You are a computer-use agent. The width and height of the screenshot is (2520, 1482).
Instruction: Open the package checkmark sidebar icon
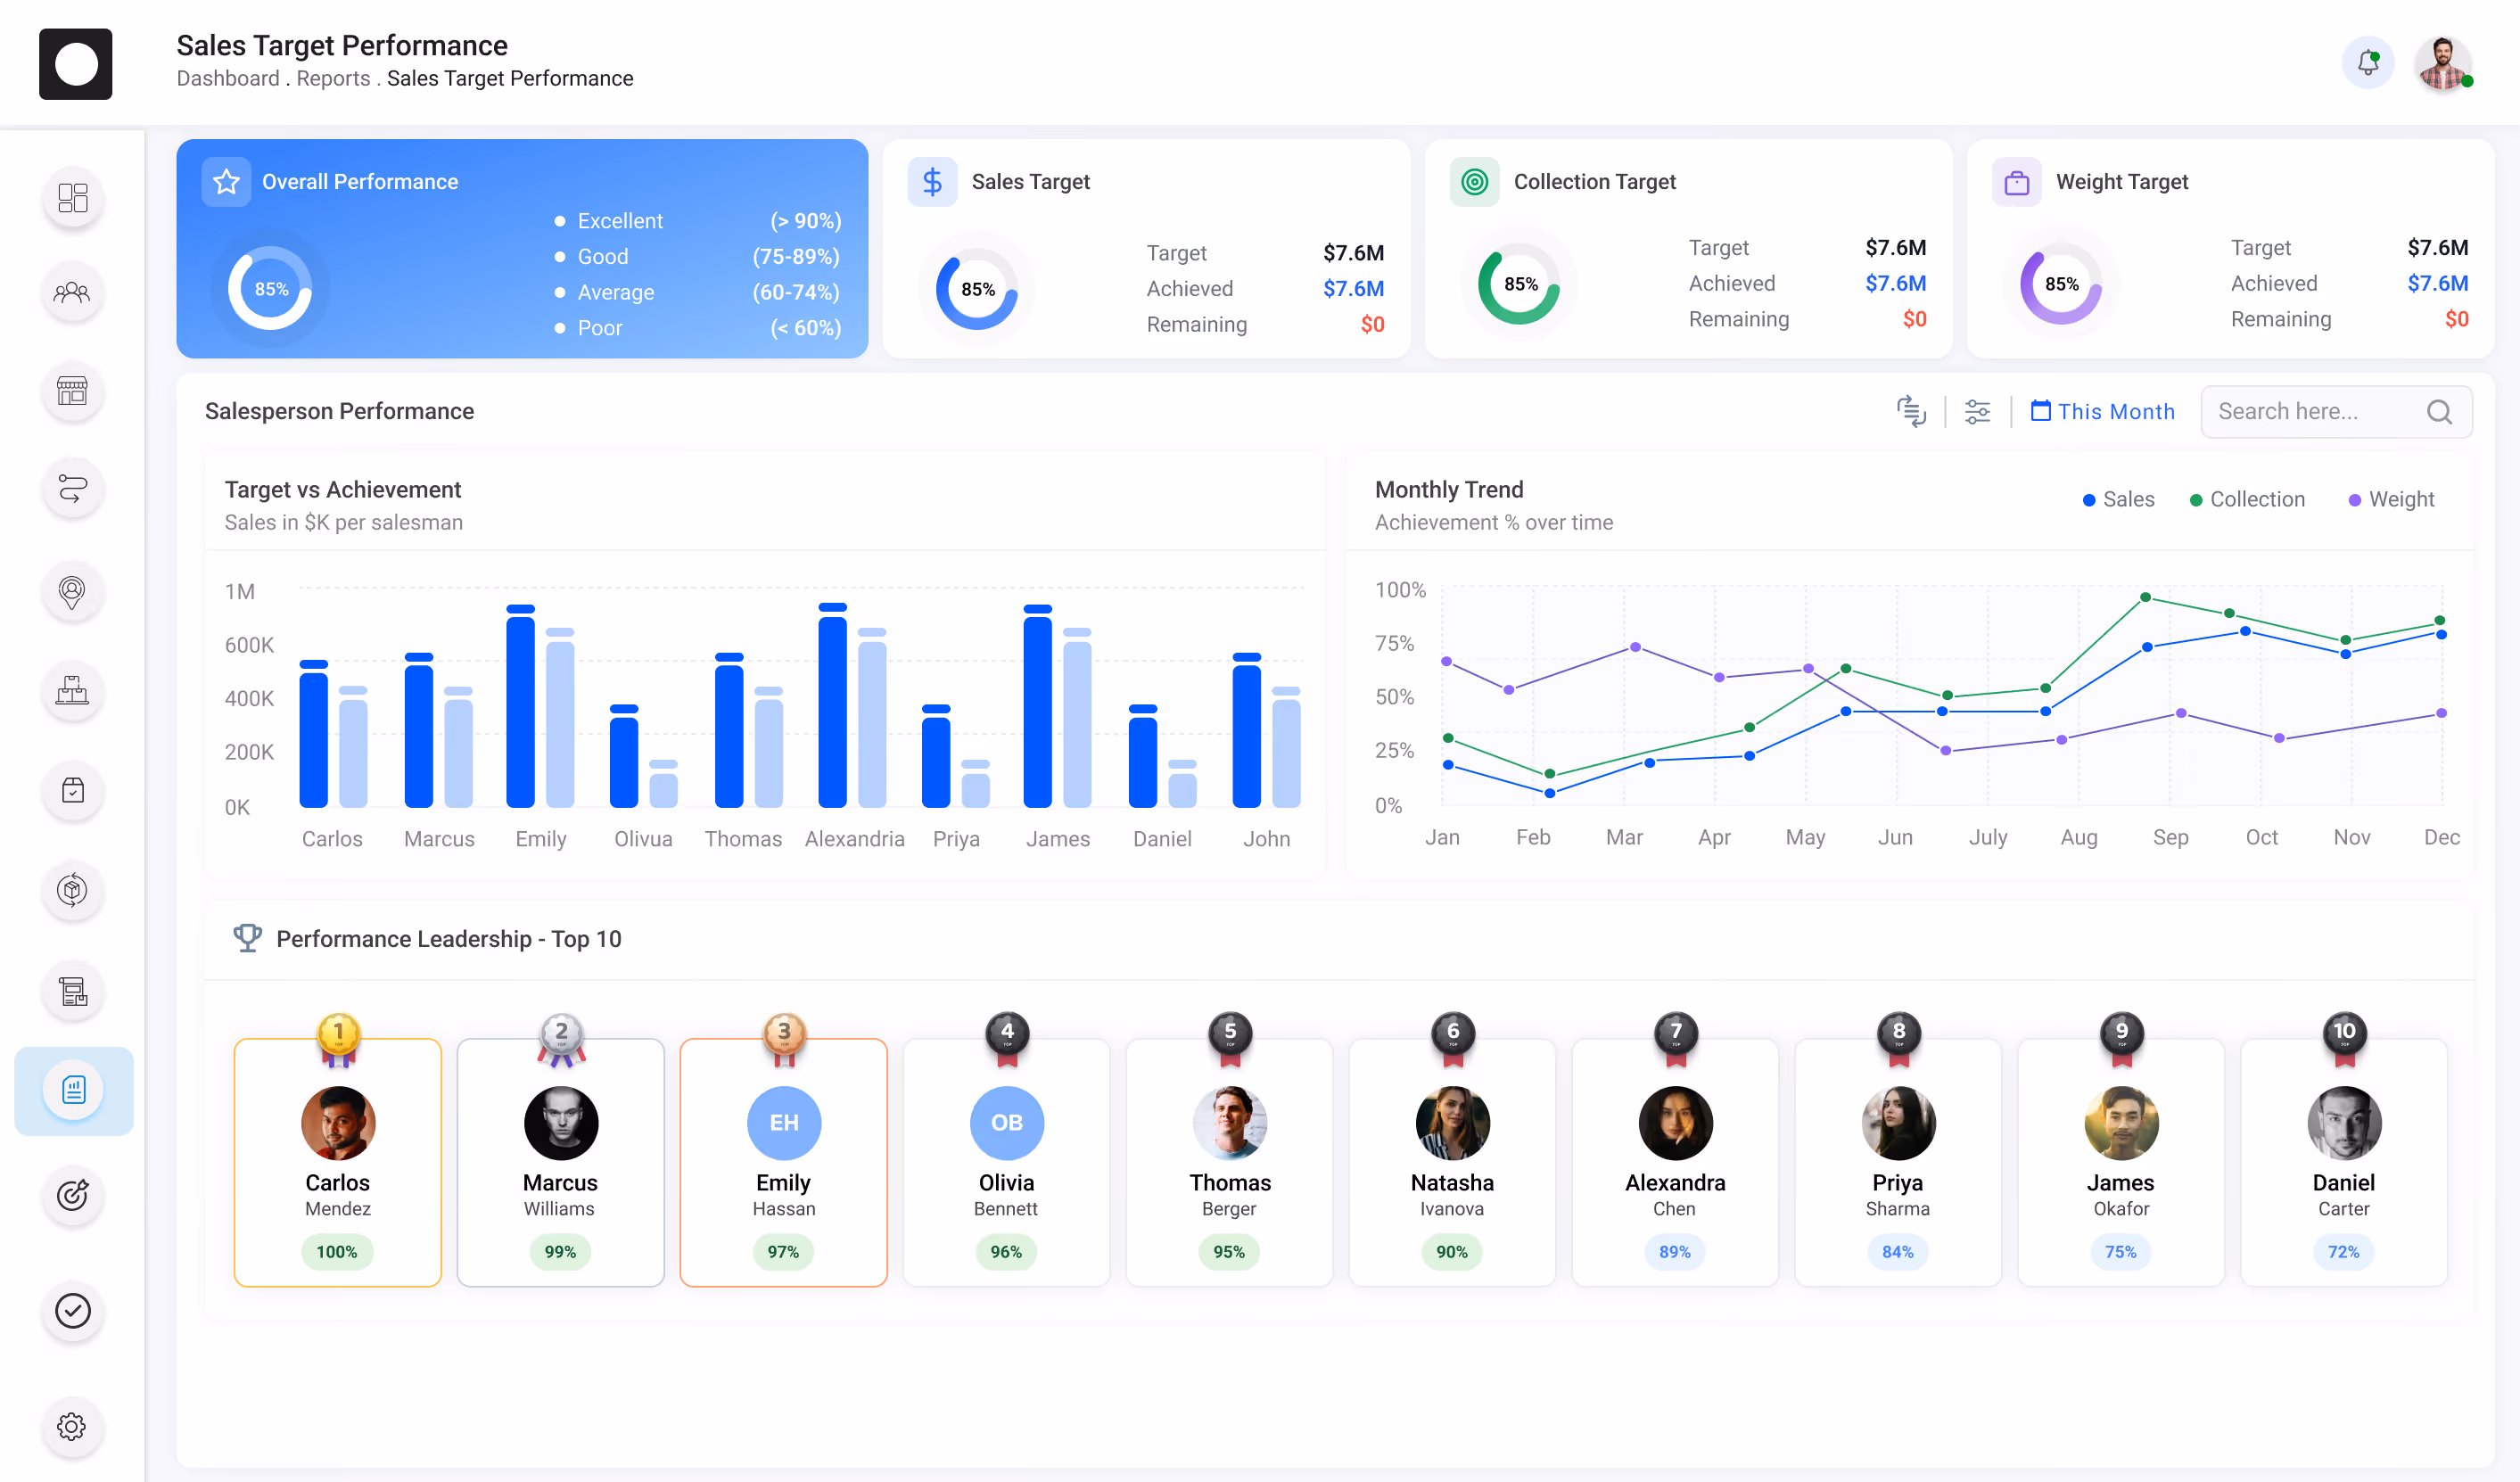pos(73,790)
